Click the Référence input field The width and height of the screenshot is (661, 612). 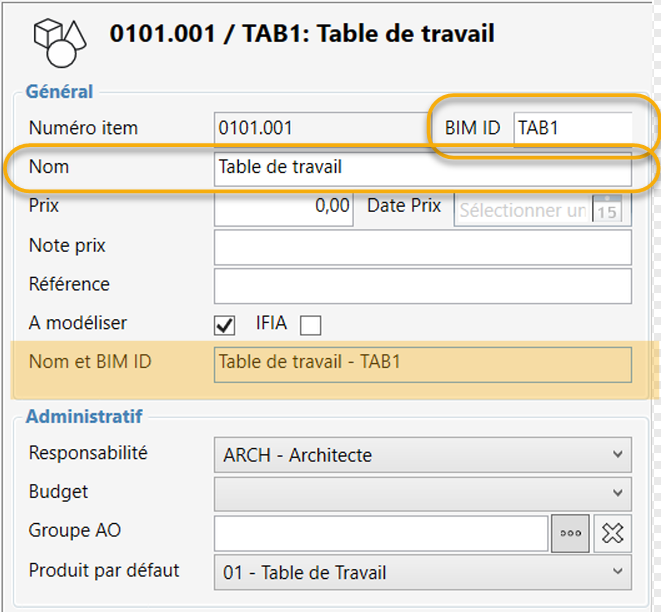tap(422, 285)
